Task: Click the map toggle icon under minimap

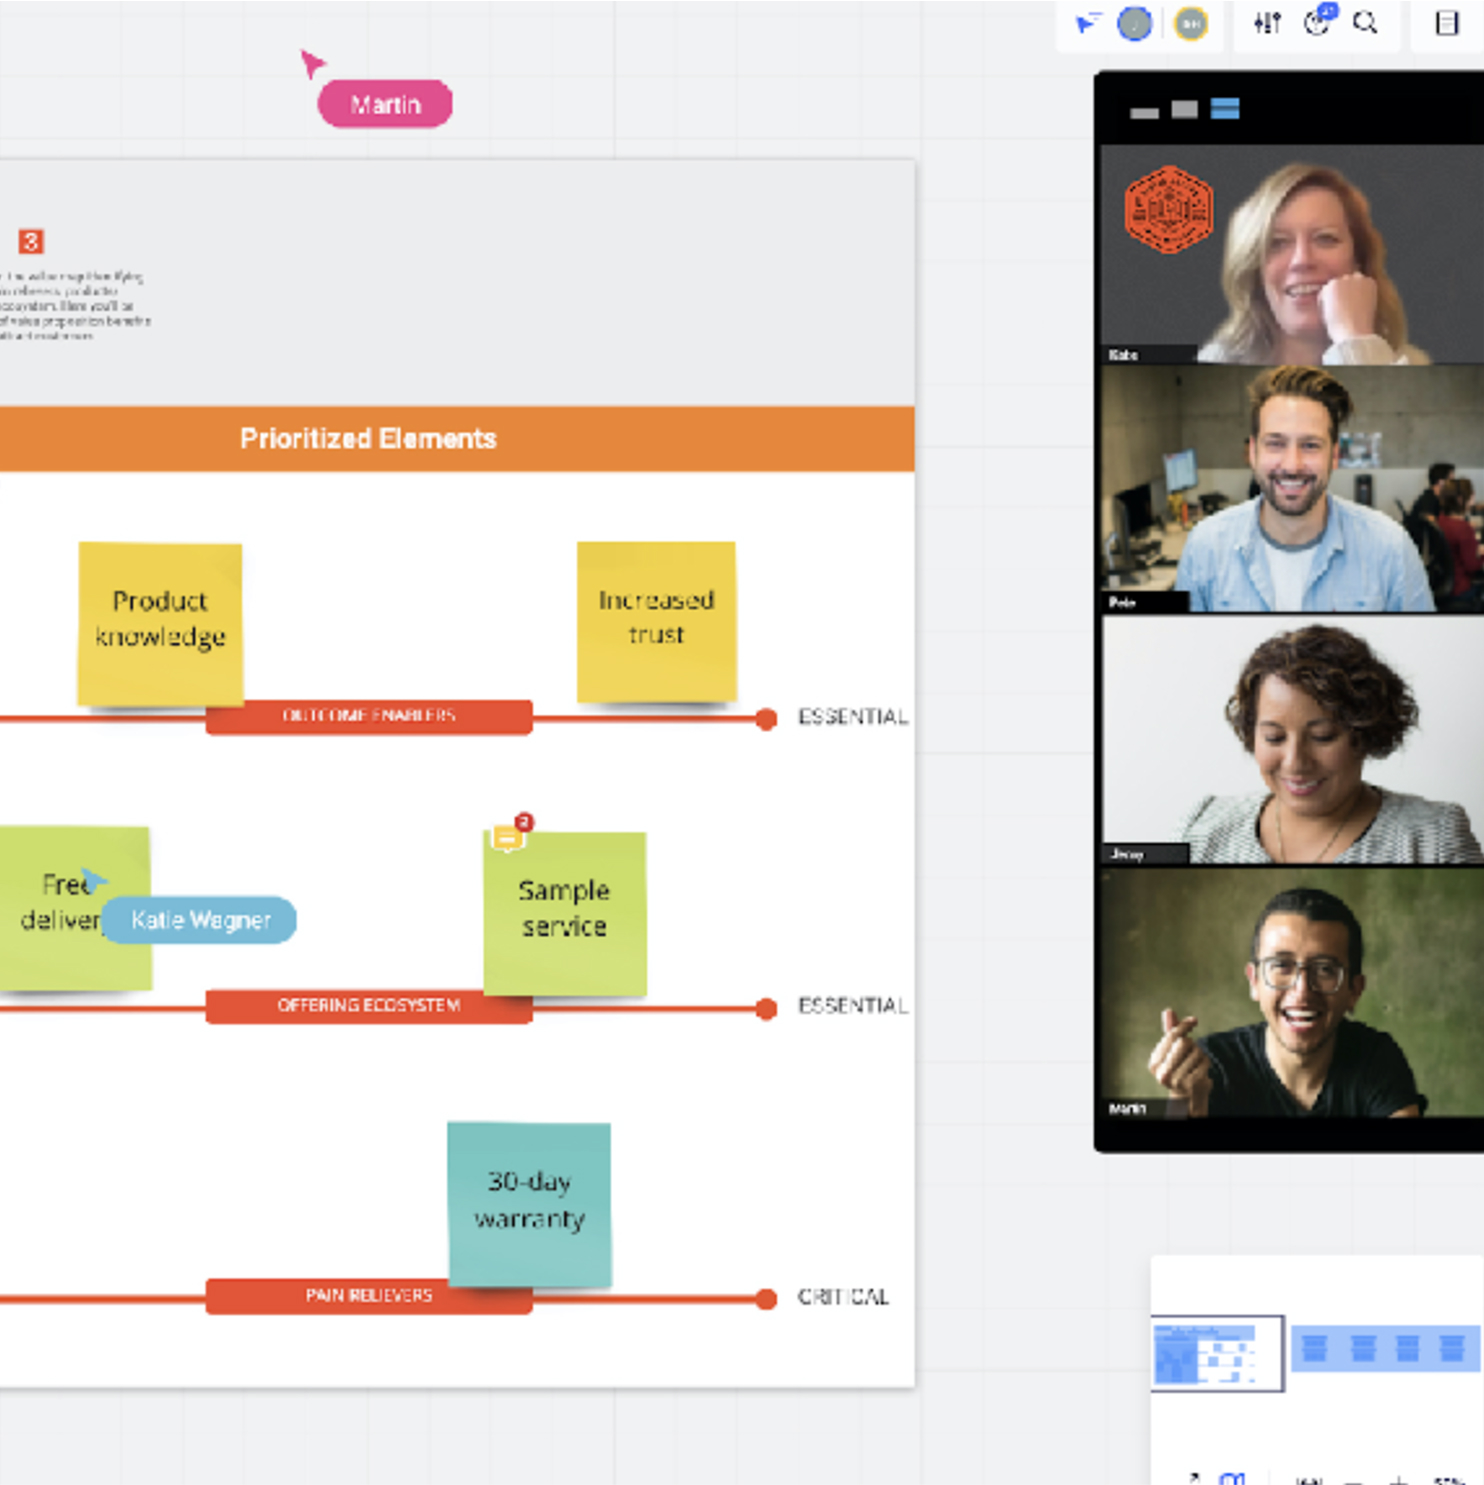Action: [1232, 1478]
